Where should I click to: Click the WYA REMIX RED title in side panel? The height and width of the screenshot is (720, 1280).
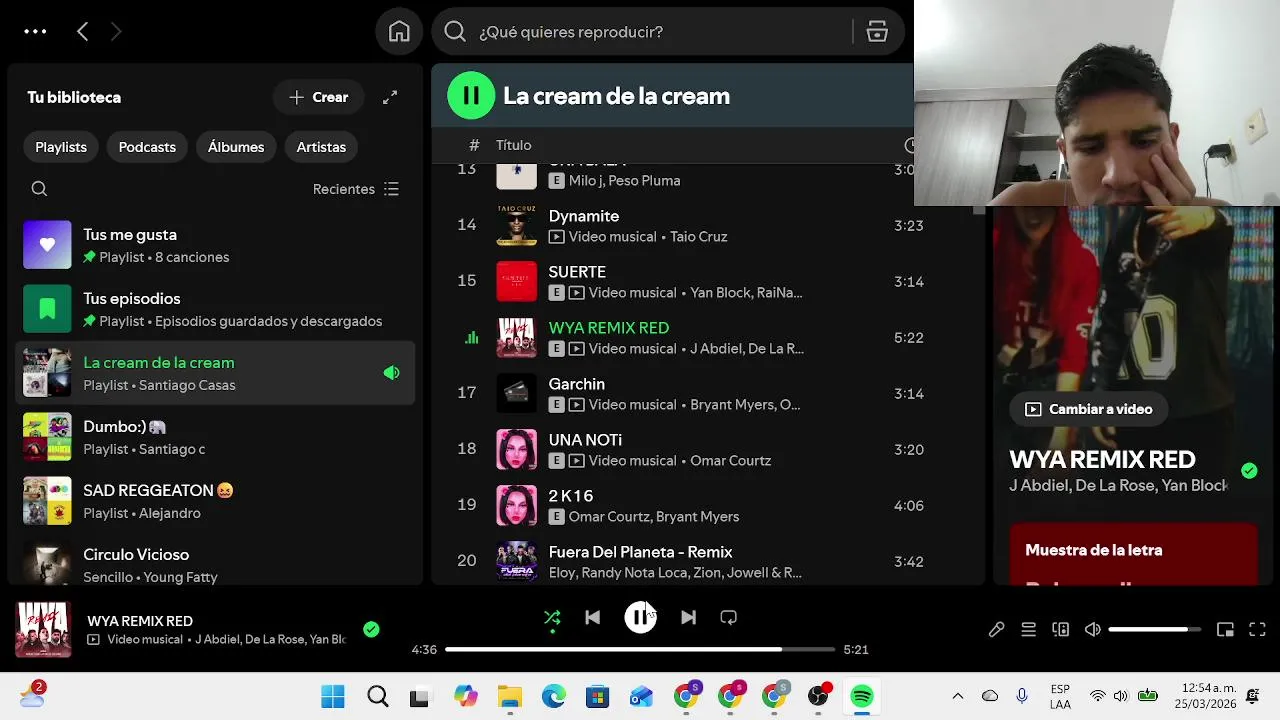point(1102,460)
